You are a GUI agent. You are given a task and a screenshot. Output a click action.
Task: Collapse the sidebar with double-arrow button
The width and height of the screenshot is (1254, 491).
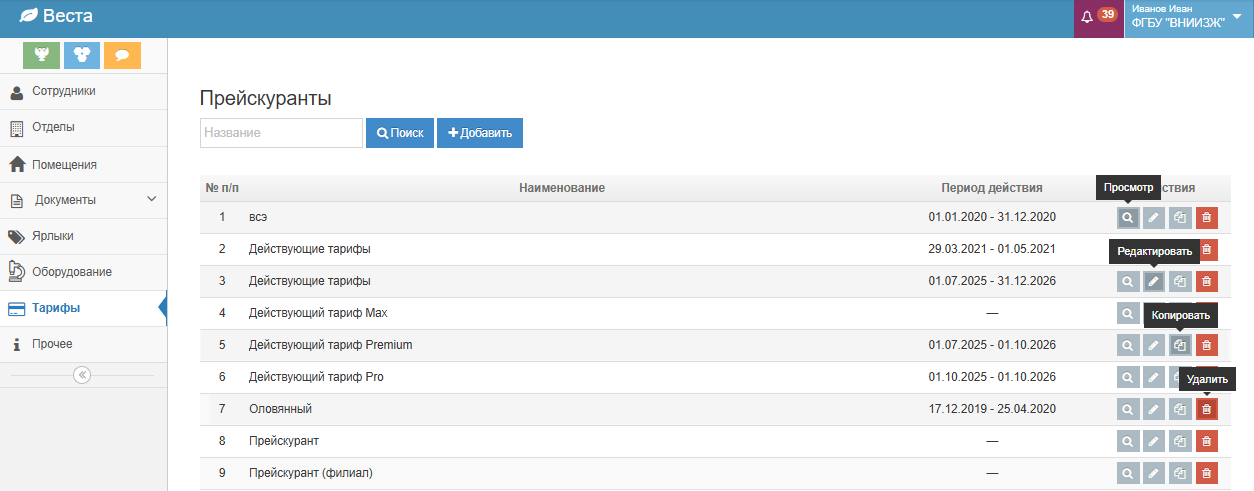(82, 375)
